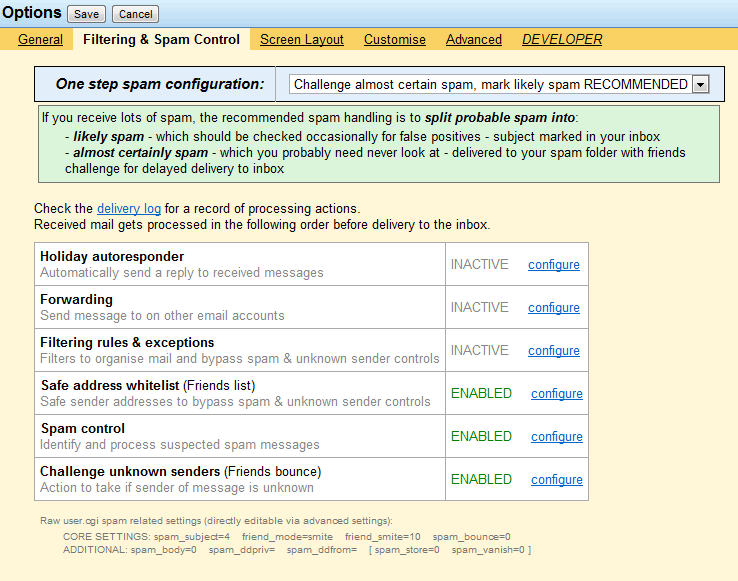Open the delivery log link

click(127, 209)
